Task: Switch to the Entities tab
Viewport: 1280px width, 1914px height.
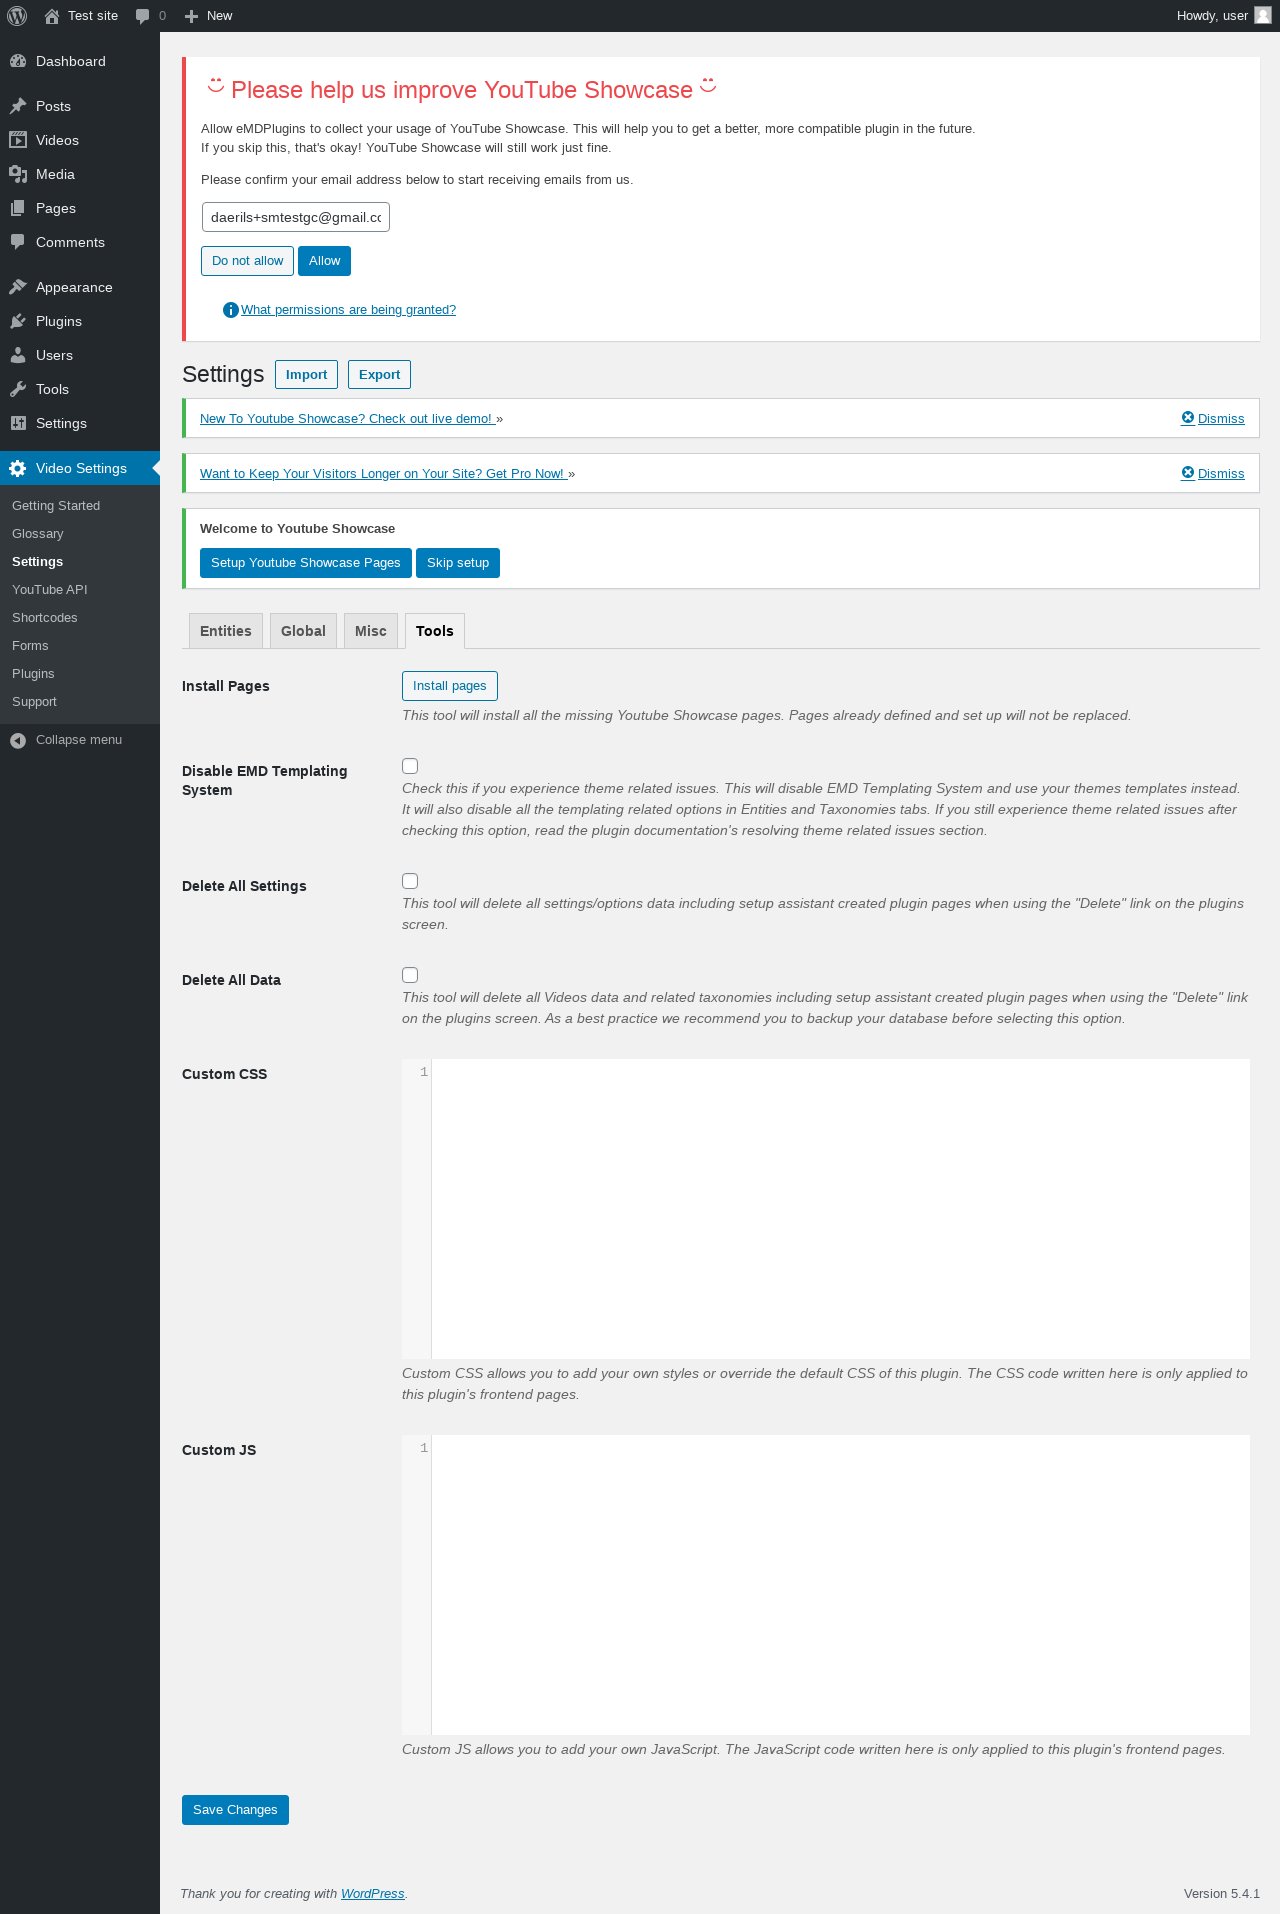Action: coord(226,631)
